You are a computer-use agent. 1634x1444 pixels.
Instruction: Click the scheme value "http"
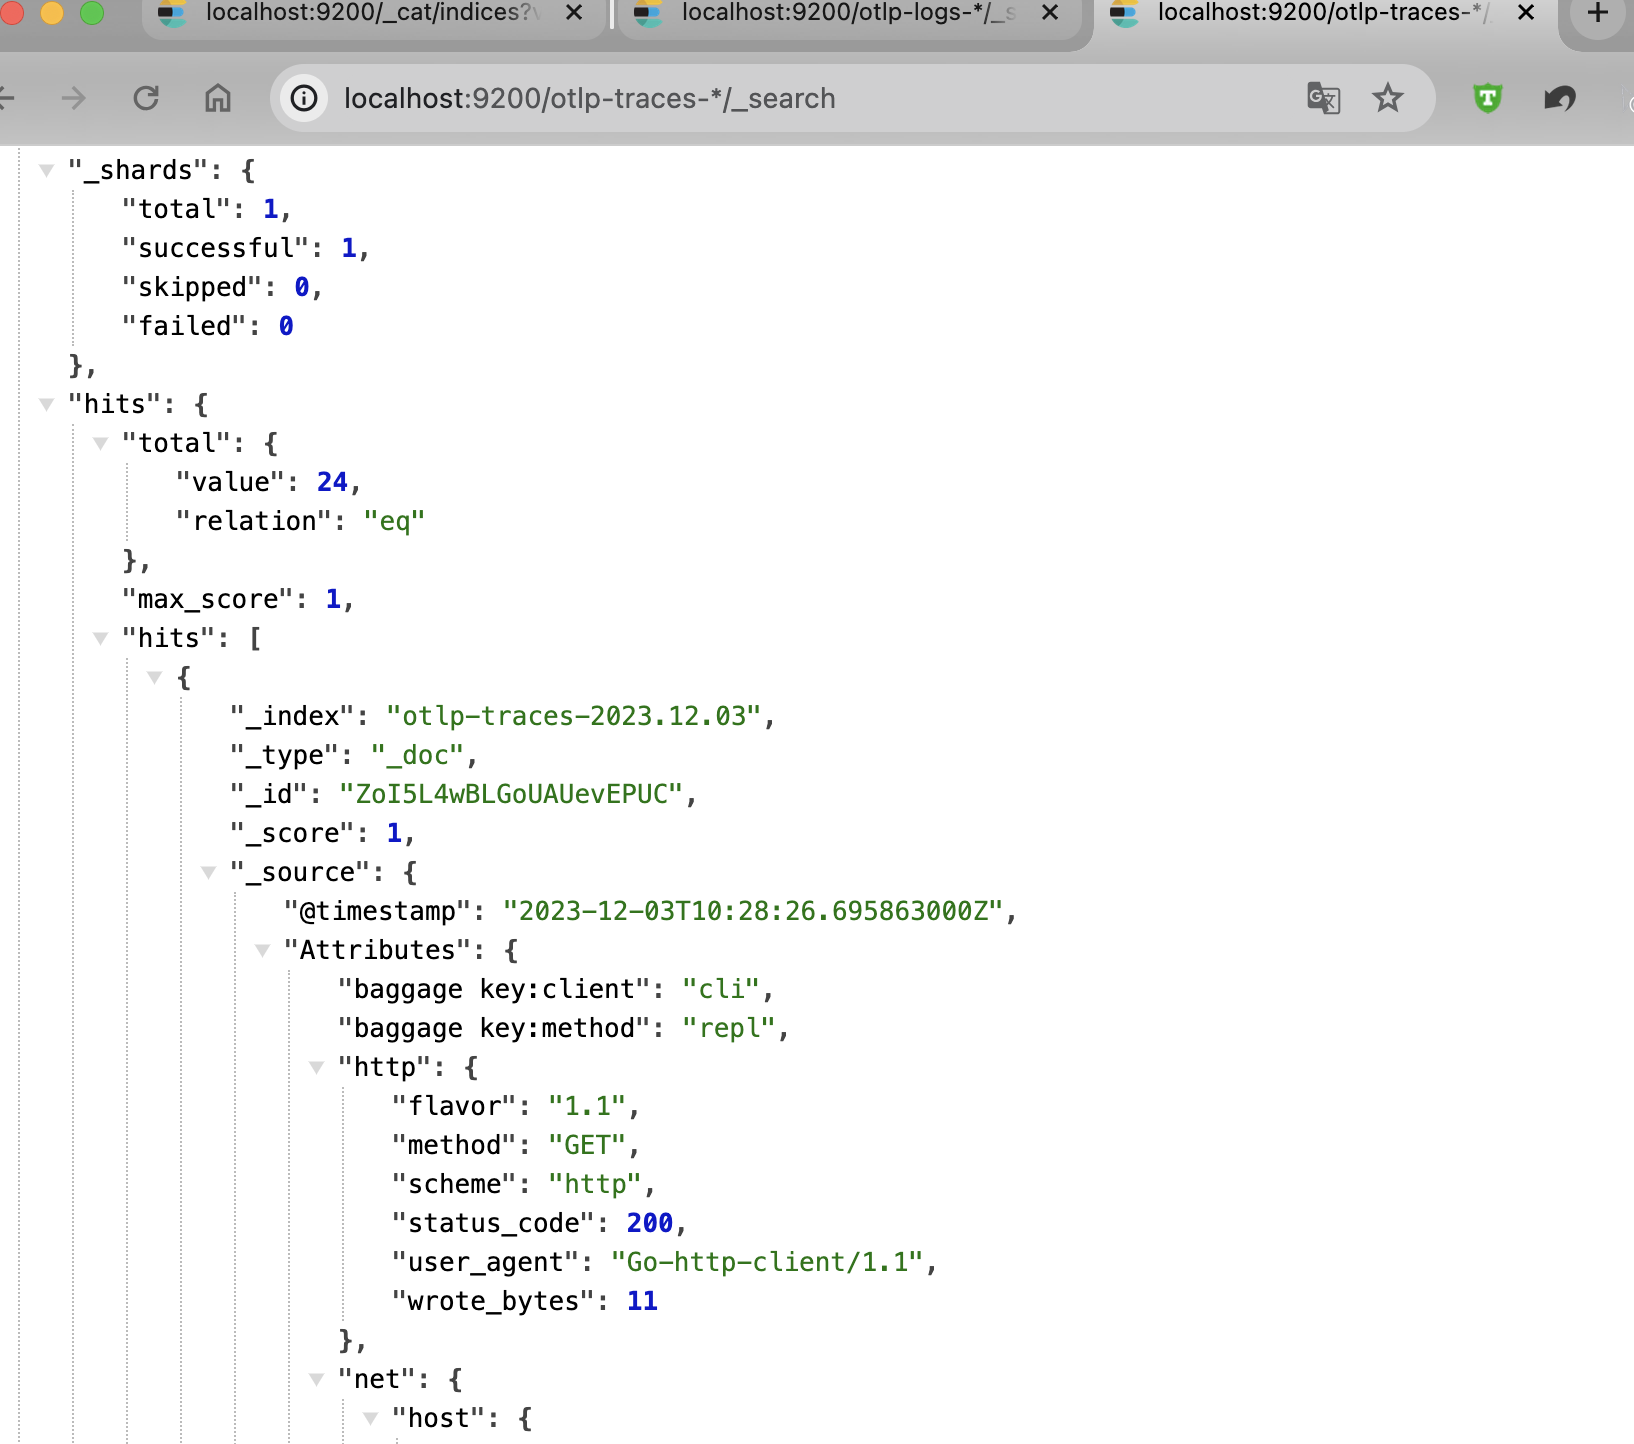pos(595,1184)
